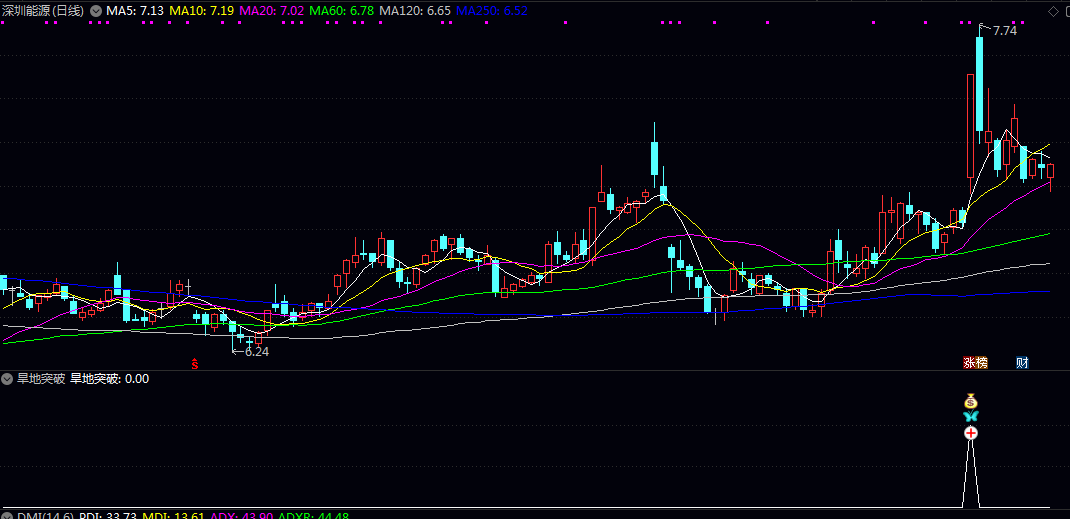Open the 财 financial report tag

pyautogui.click(x=1022, y=362)
